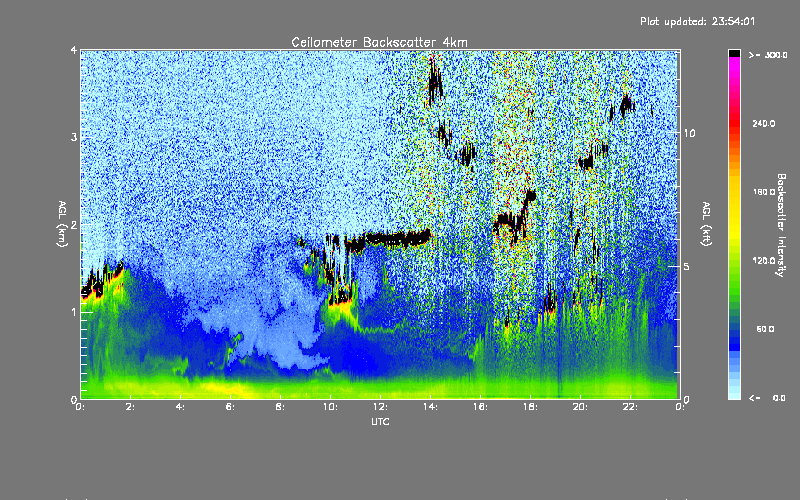Image resolution: width=800 pixels, height=500 pixels.
Task: Click the '10:' hour tick label on the time axis
Action: [330, 407]
